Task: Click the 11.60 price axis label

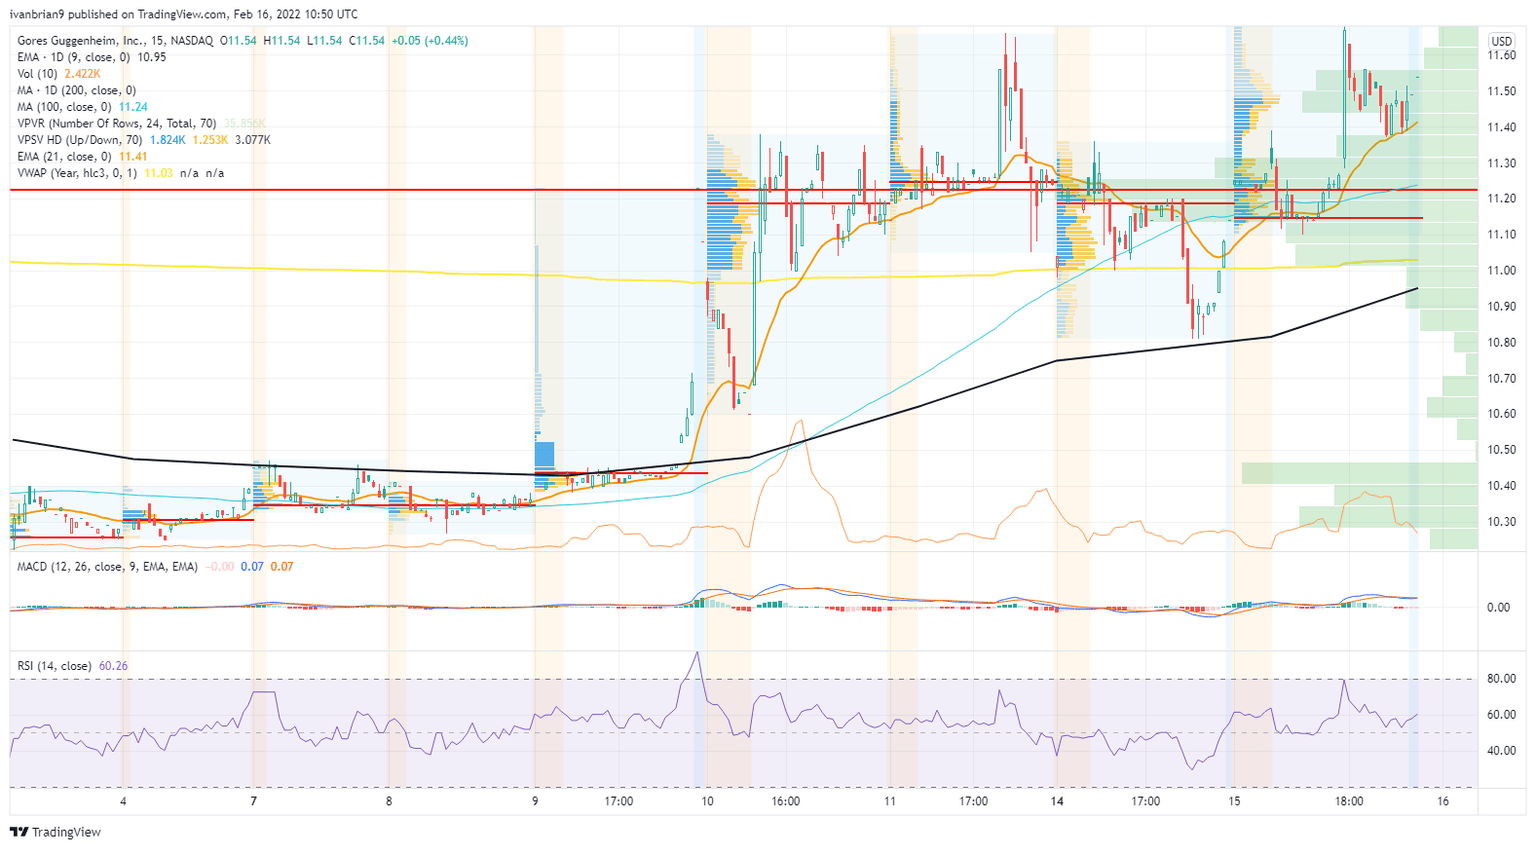Action: 1501,56
